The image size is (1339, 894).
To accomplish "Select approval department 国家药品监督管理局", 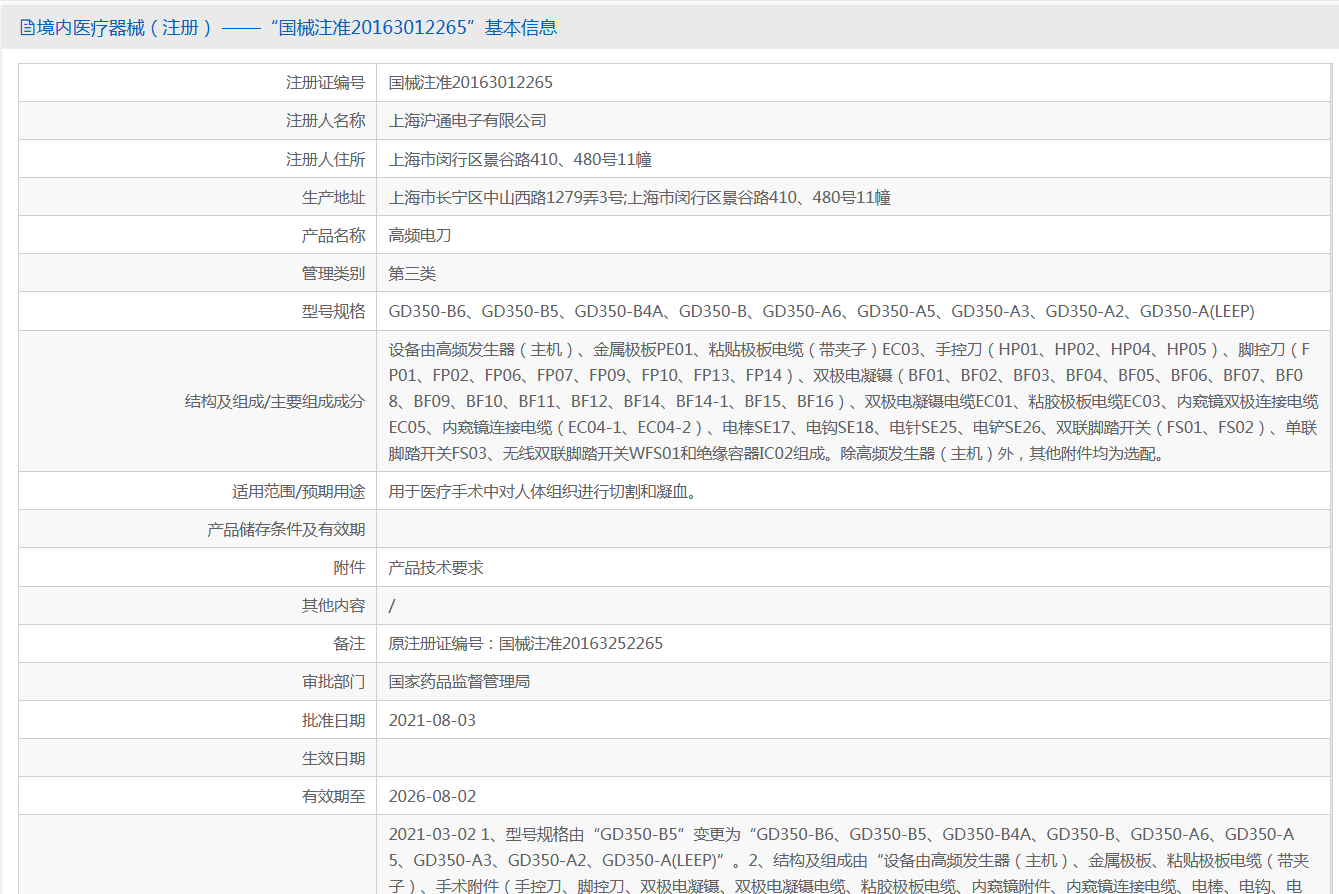I will click(459, 681).
